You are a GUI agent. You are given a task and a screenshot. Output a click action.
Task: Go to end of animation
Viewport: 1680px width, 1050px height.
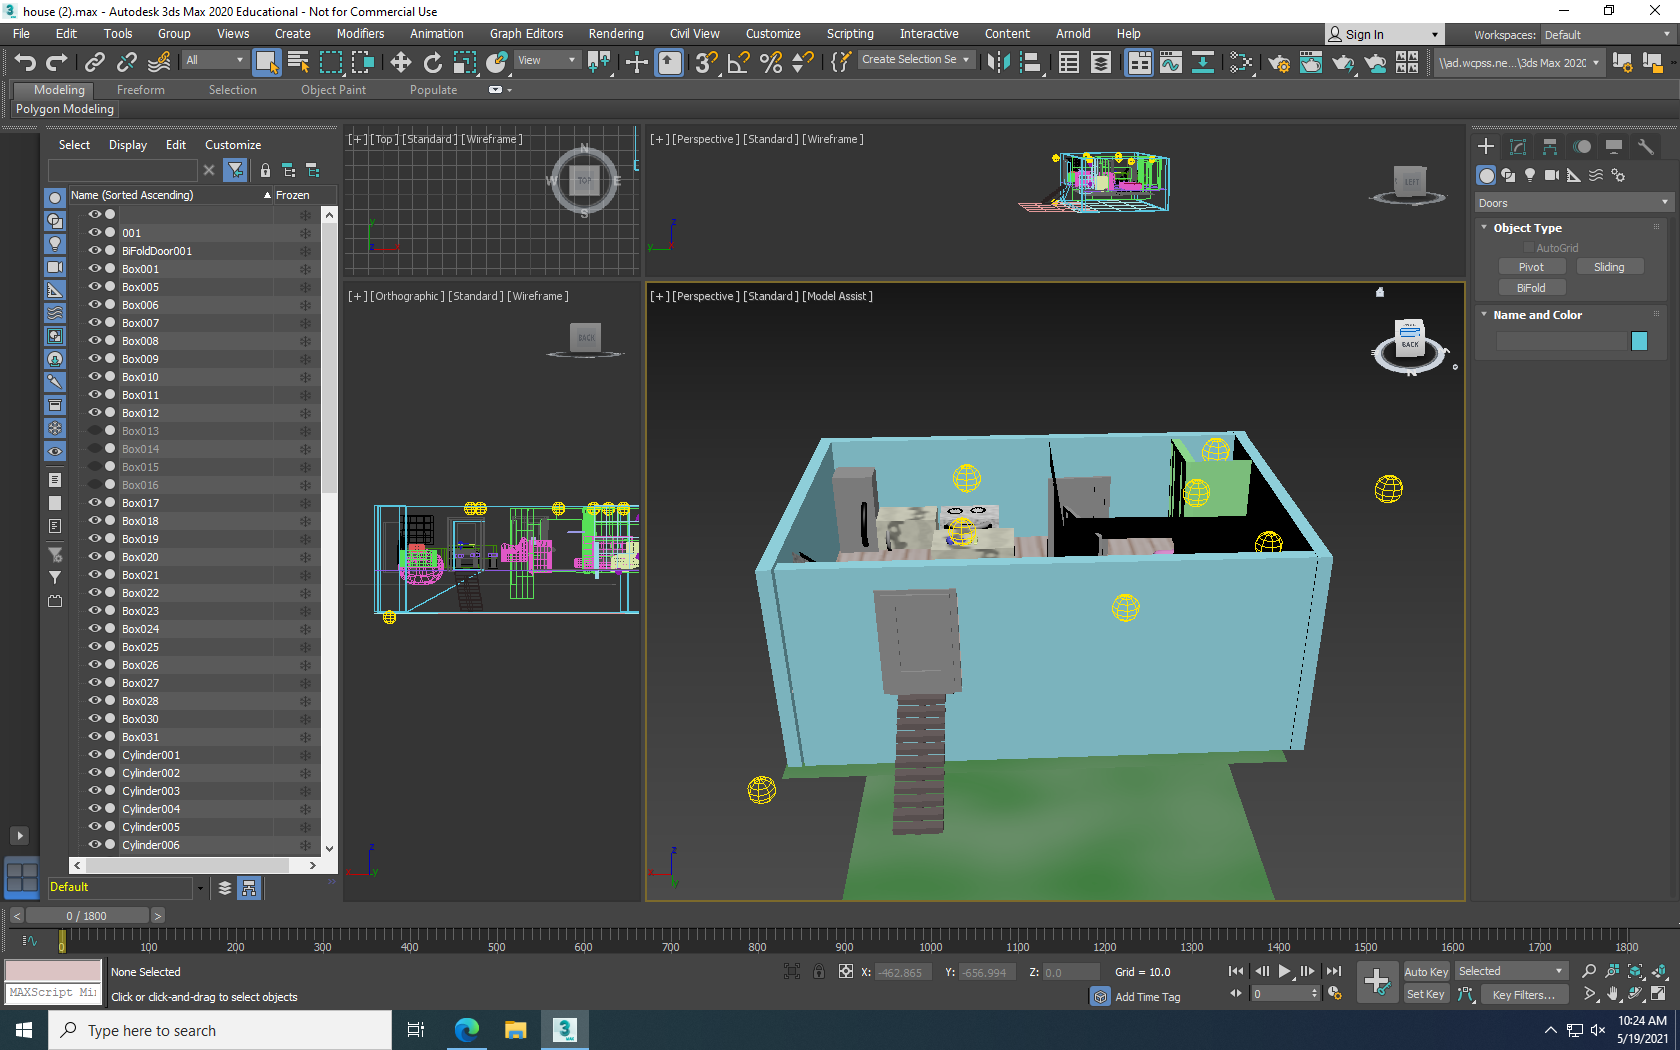(1334, 971)
